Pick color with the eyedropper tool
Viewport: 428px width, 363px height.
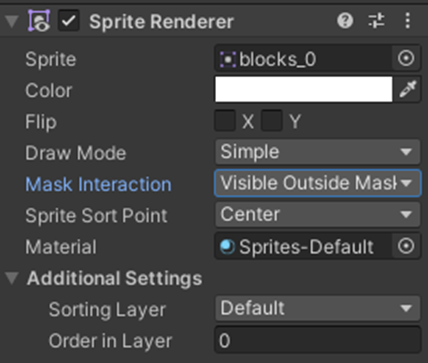[x=408, y=89]
